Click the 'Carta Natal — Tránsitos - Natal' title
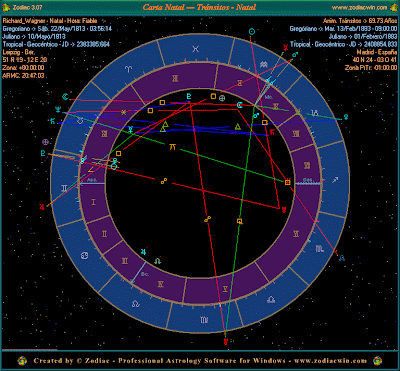The width and height of the screenshot is (400, 371). coord(199,7)
